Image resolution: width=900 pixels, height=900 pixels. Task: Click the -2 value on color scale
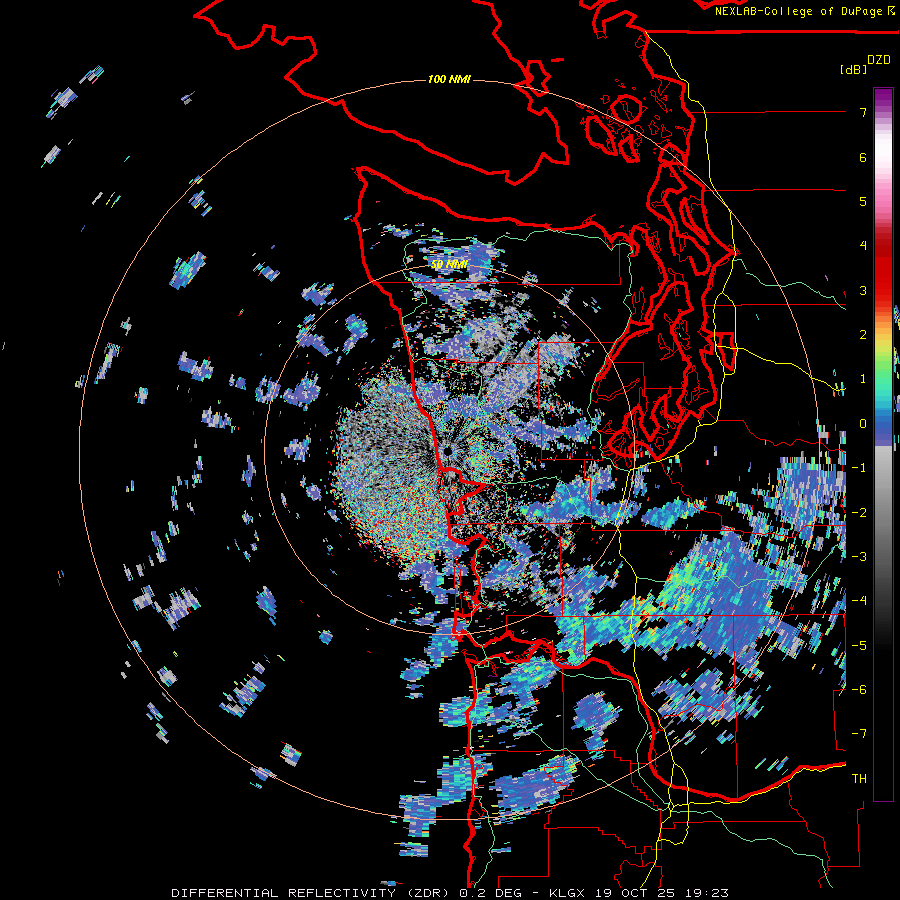pyautogui.click(x=859, y=513)
